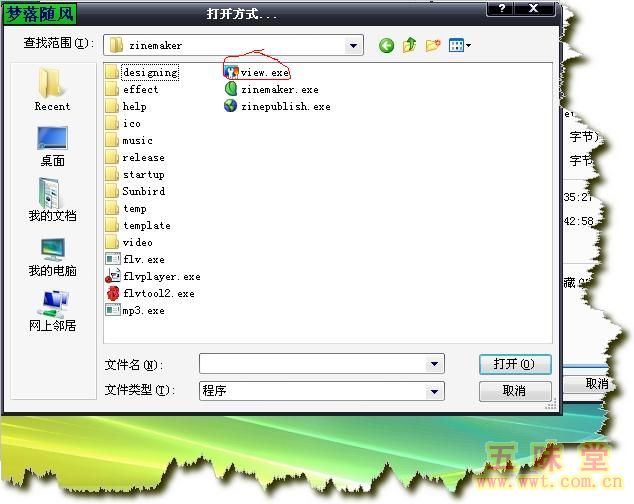Select flvplayer.exe file
634x504 pixels.
tap(160, 276)
